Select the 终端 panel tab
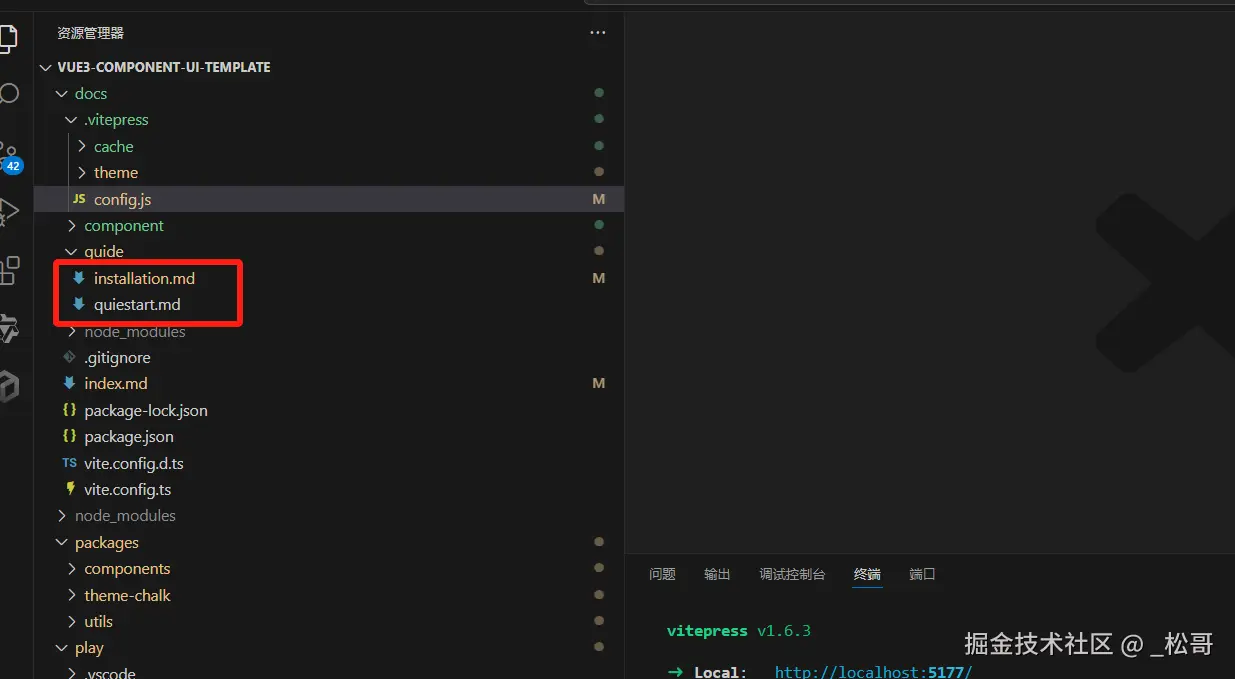 click(x=867, y=574)
